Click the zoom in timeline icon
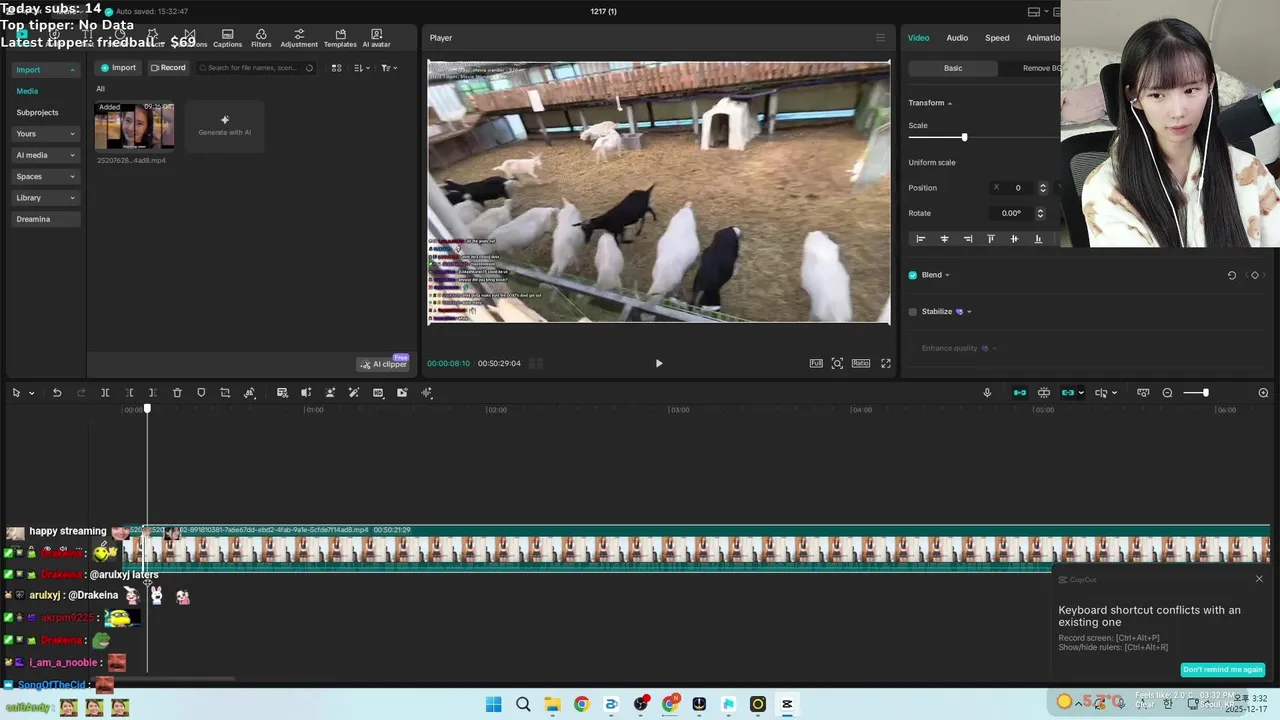The width and height of the screenshot is (1280, 720). point(1263,393)
